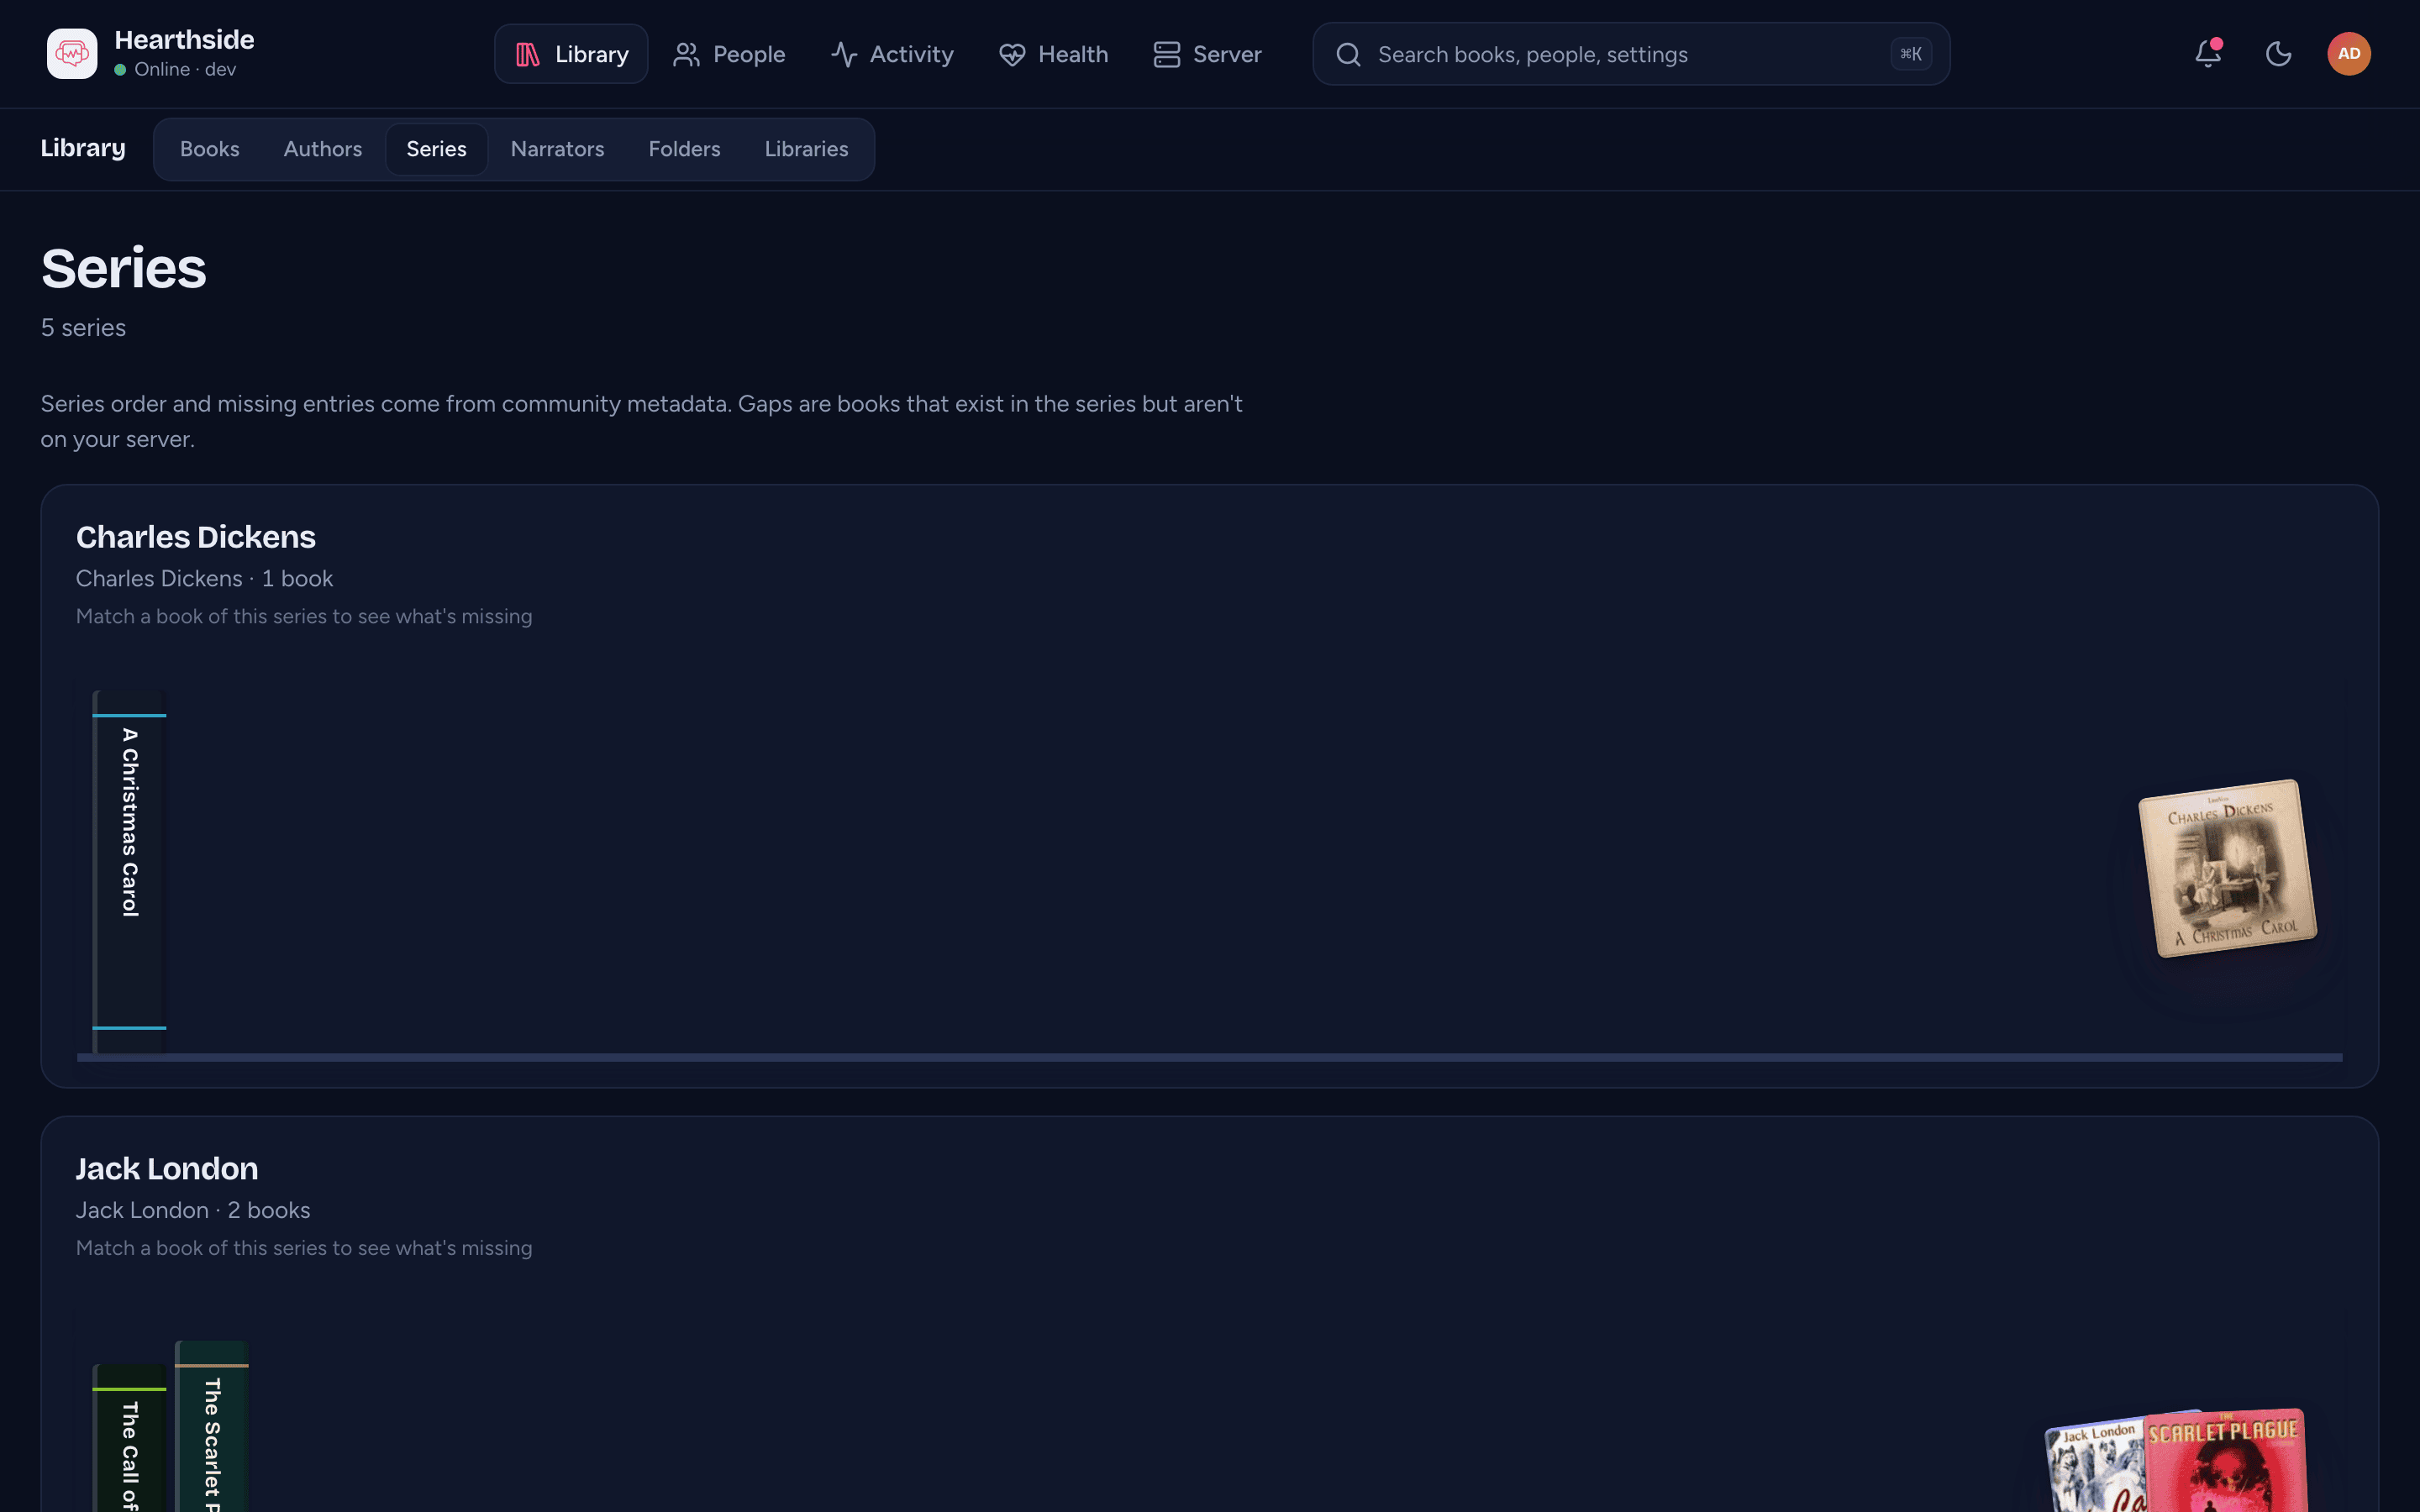Switch to the Books subtab
This screenshot has width=2420, height=1512.
[x=210, y=149]
